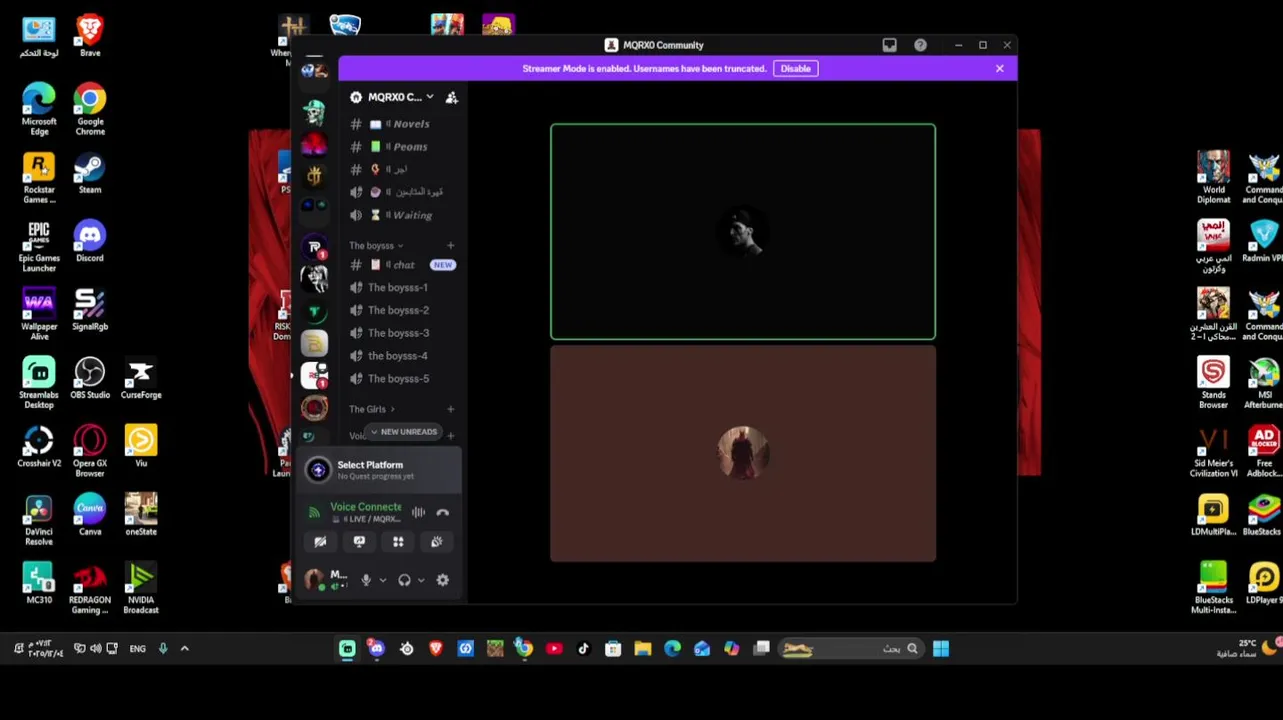
Task: Add a channel to The boysss category
Action: 450,246
